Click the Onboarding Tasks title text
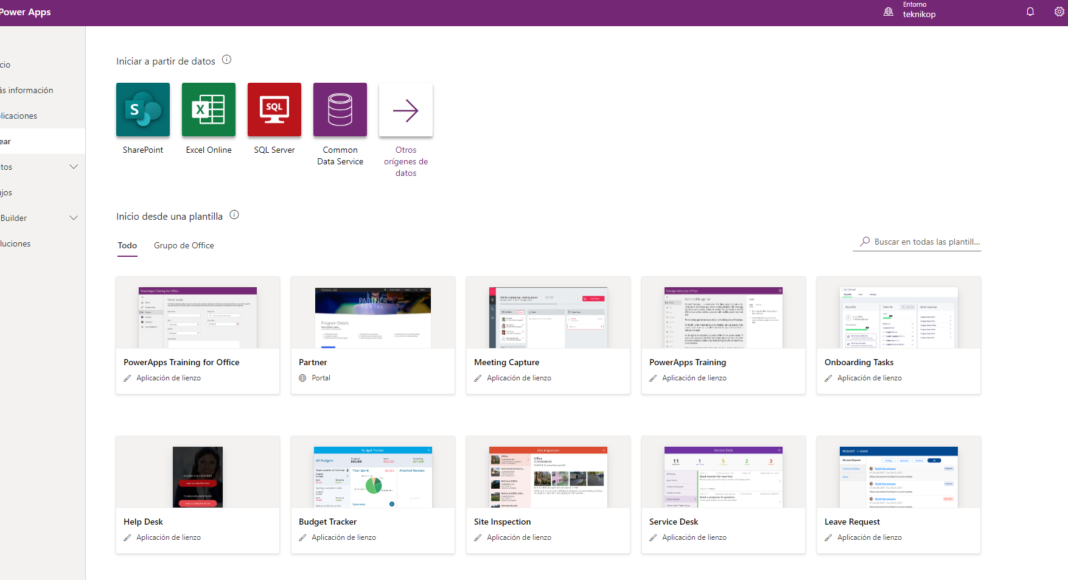This screenshot has width=1068, height=580. [859, 362]
